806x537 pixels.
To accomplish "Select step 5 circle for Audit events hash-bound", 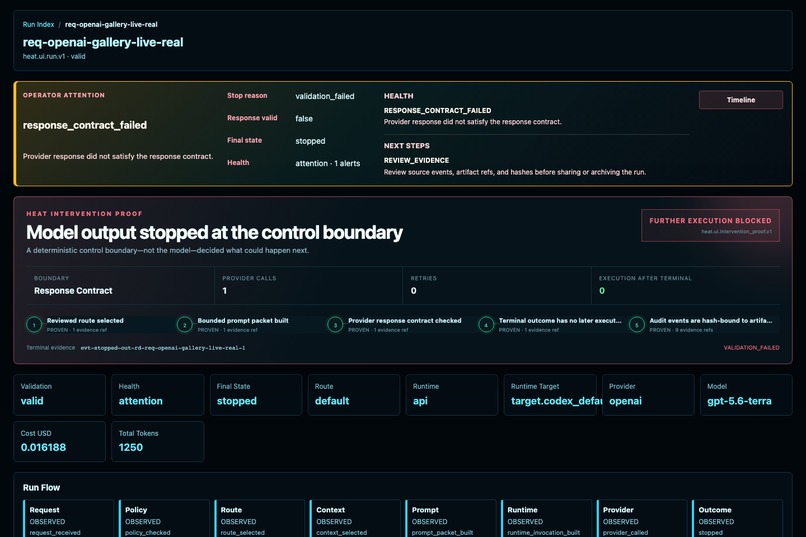I will 636,325.
